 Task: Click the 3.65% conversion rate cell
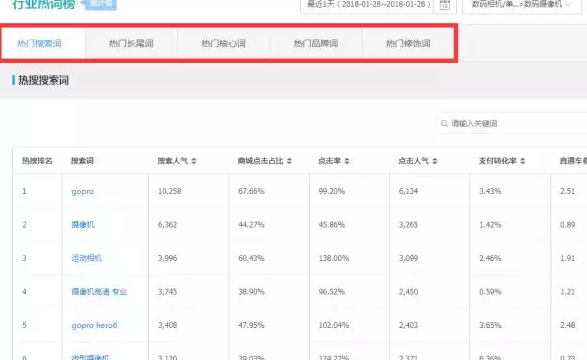[x=490, y=325]
